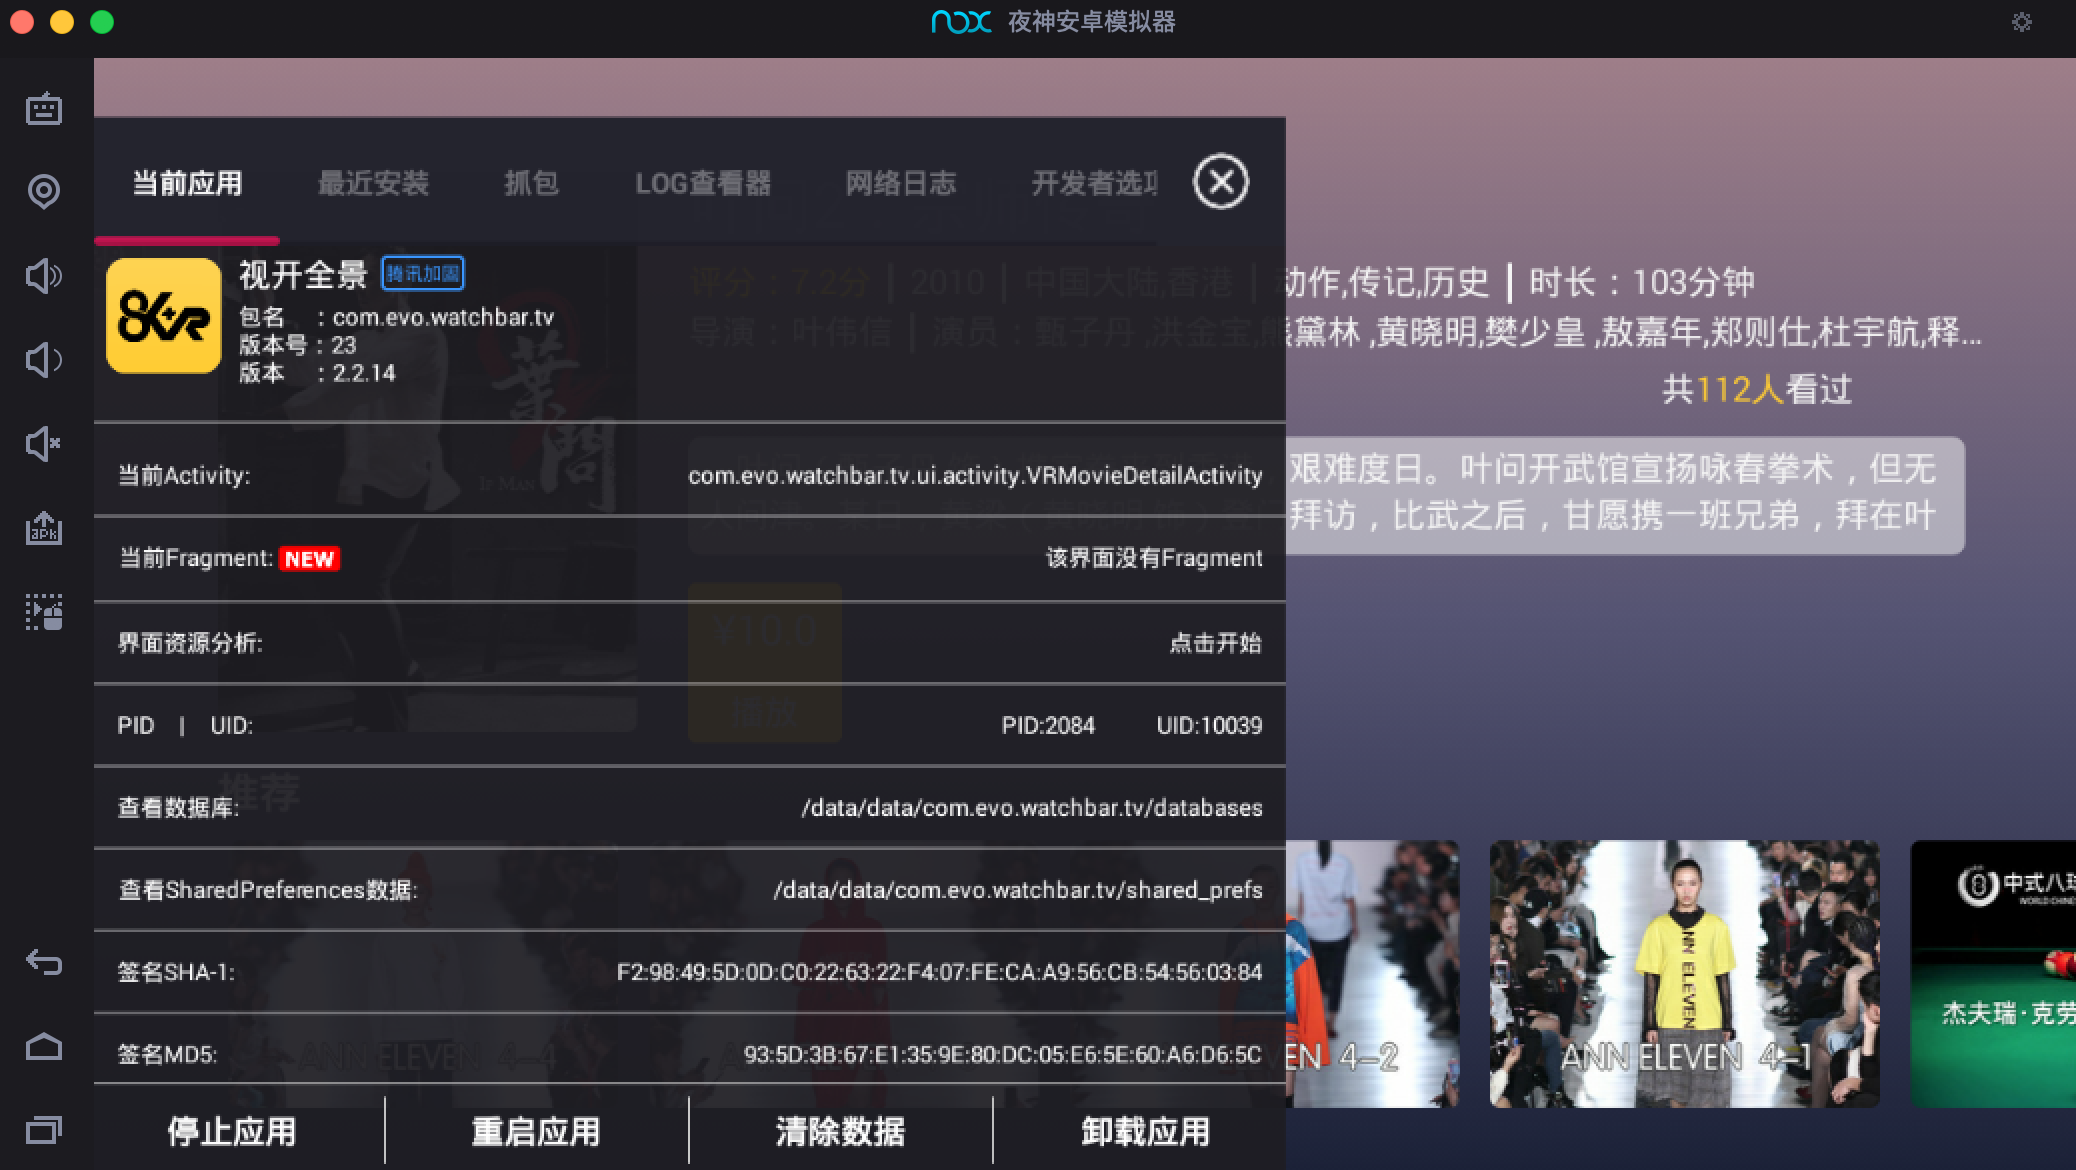The image size is (2076, 1170).
Task: Click the 时长：103分钟 duration text
Action: coord(1641,282)
